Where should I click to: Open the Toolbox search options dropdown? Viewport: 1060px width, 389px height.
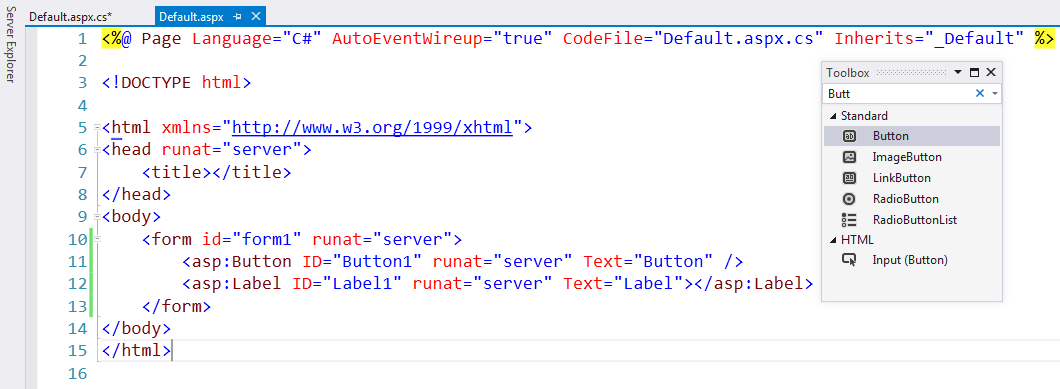pos(994,94)
